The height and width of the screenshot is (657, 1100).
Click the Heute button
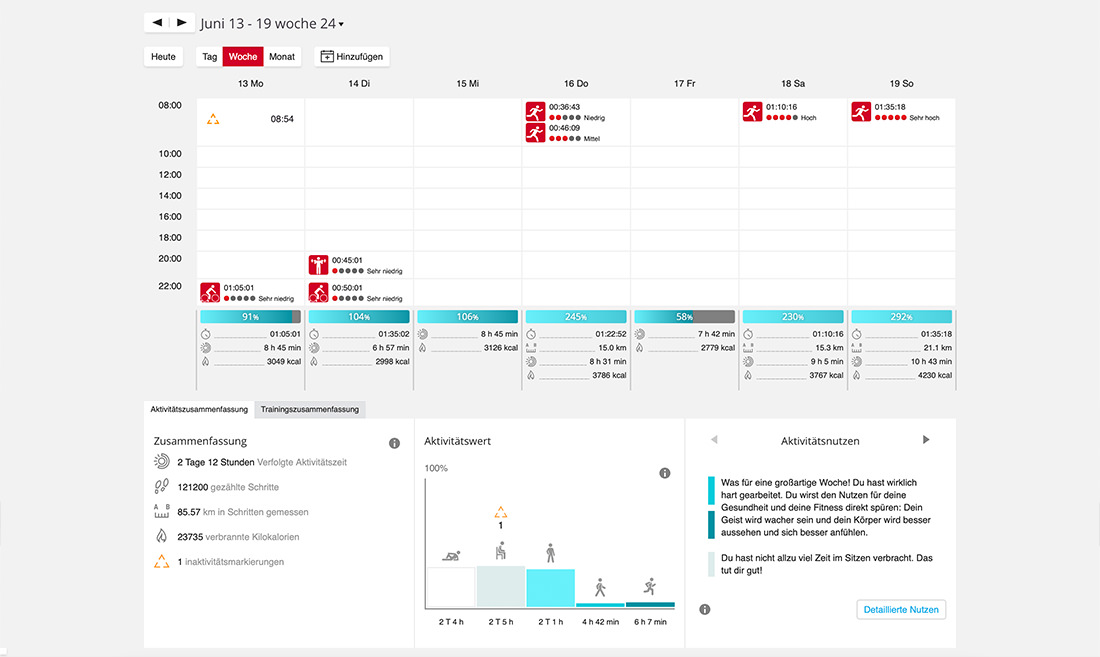[x=163, y=57]
